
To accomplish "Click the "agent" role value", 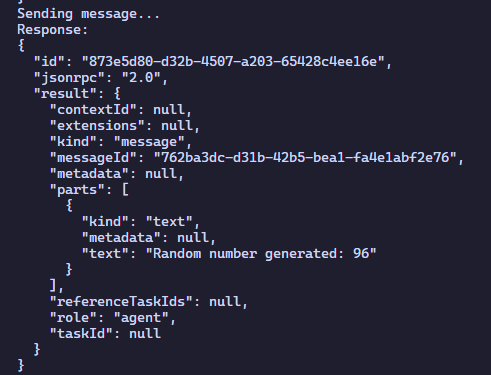I will (141, 318).
